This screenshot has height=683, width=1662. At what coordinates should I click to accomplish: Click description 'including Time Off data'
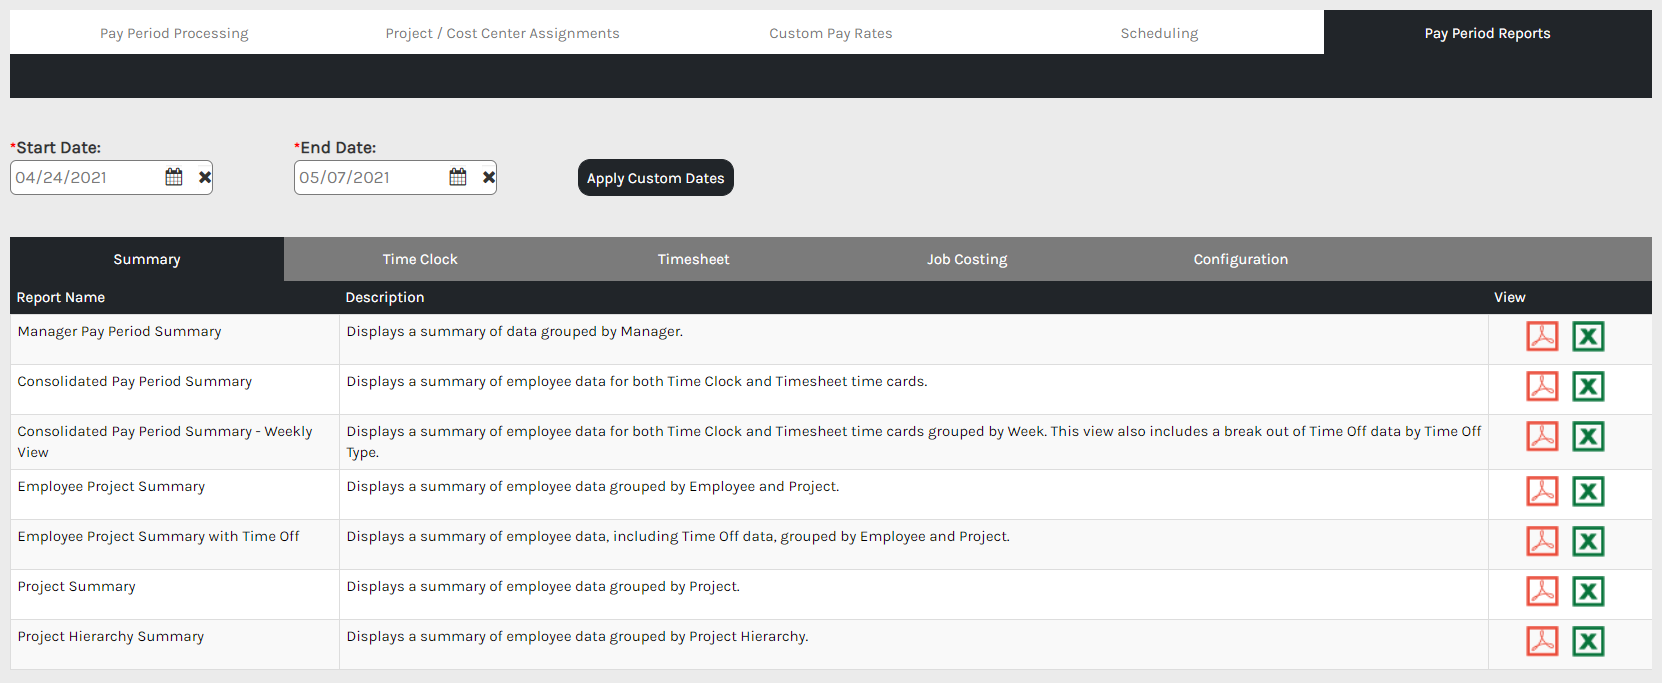coord(678,536)
